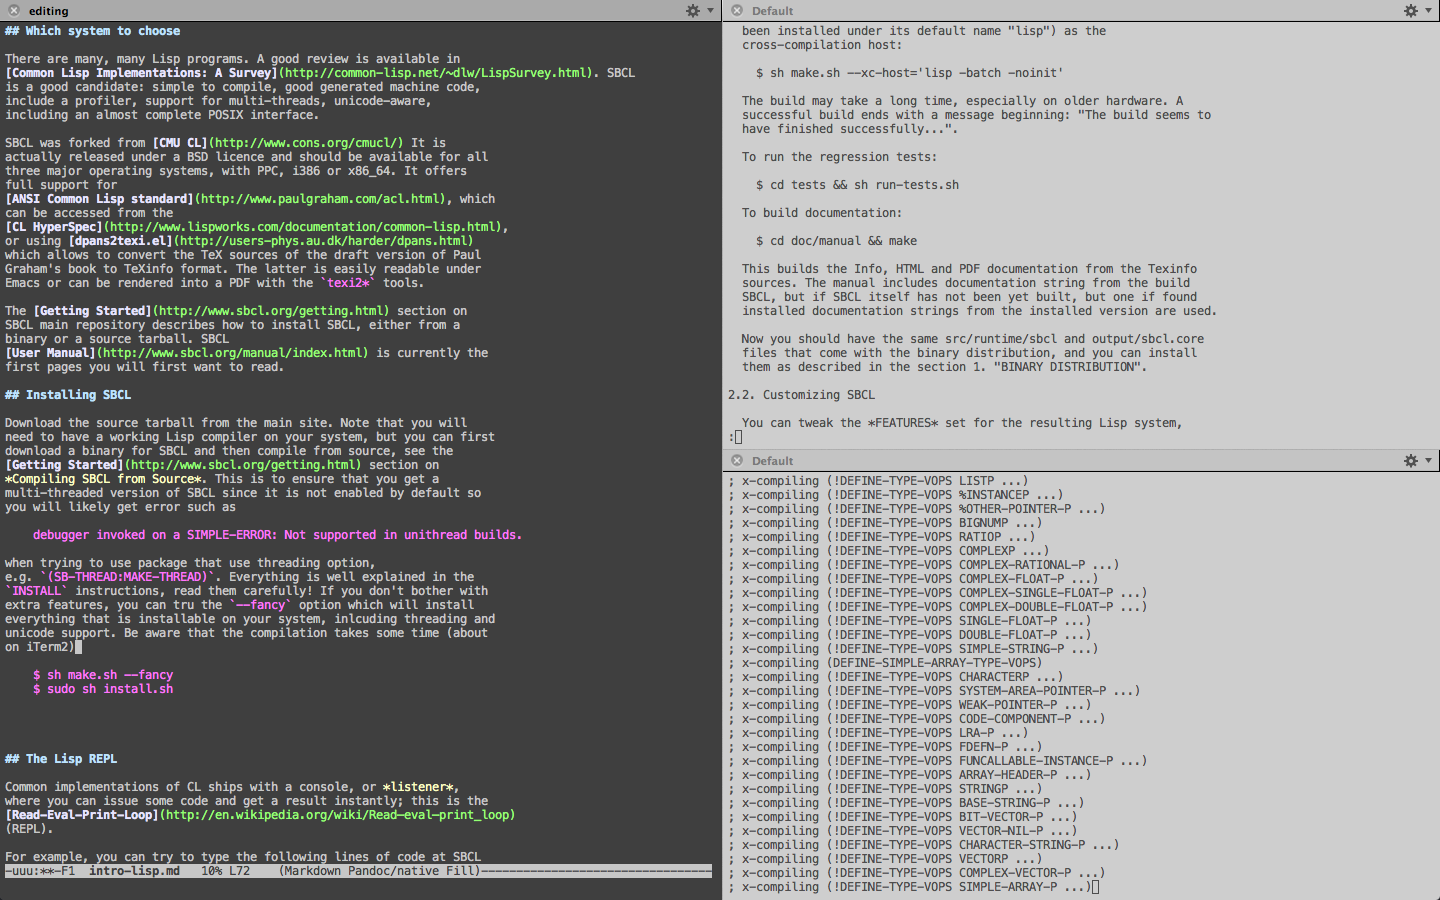Image resolution: width=1440 pixels, height=900 pixels.
Task: Open the CMU CL cons.org link
Action: 306,143
